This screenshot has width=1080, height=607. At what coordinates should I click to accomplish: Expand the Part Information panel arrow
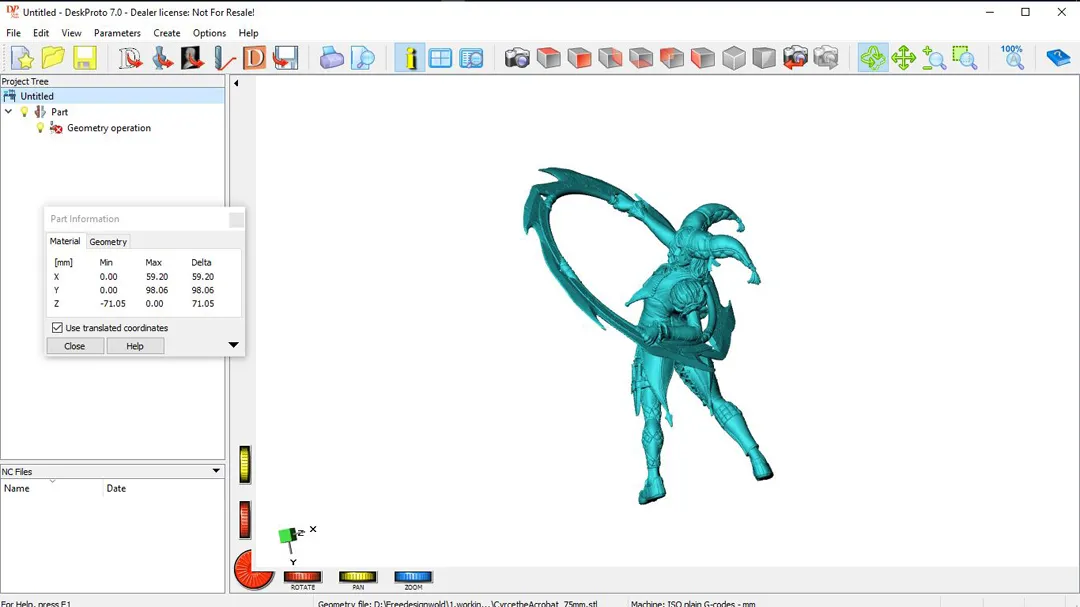pyautogui.click(x=233, y=345)
